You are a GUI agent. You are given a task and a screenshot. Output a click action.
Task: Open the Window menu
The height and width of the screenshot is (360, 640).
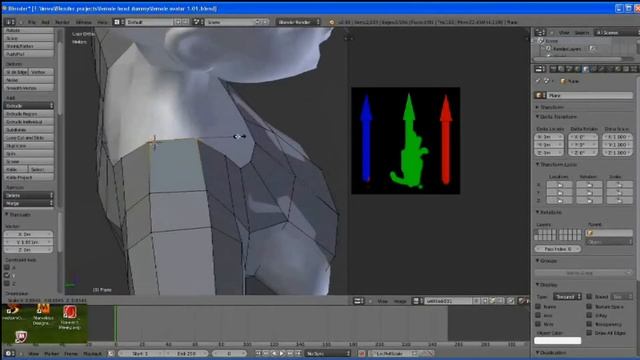[x=84, y=22]
